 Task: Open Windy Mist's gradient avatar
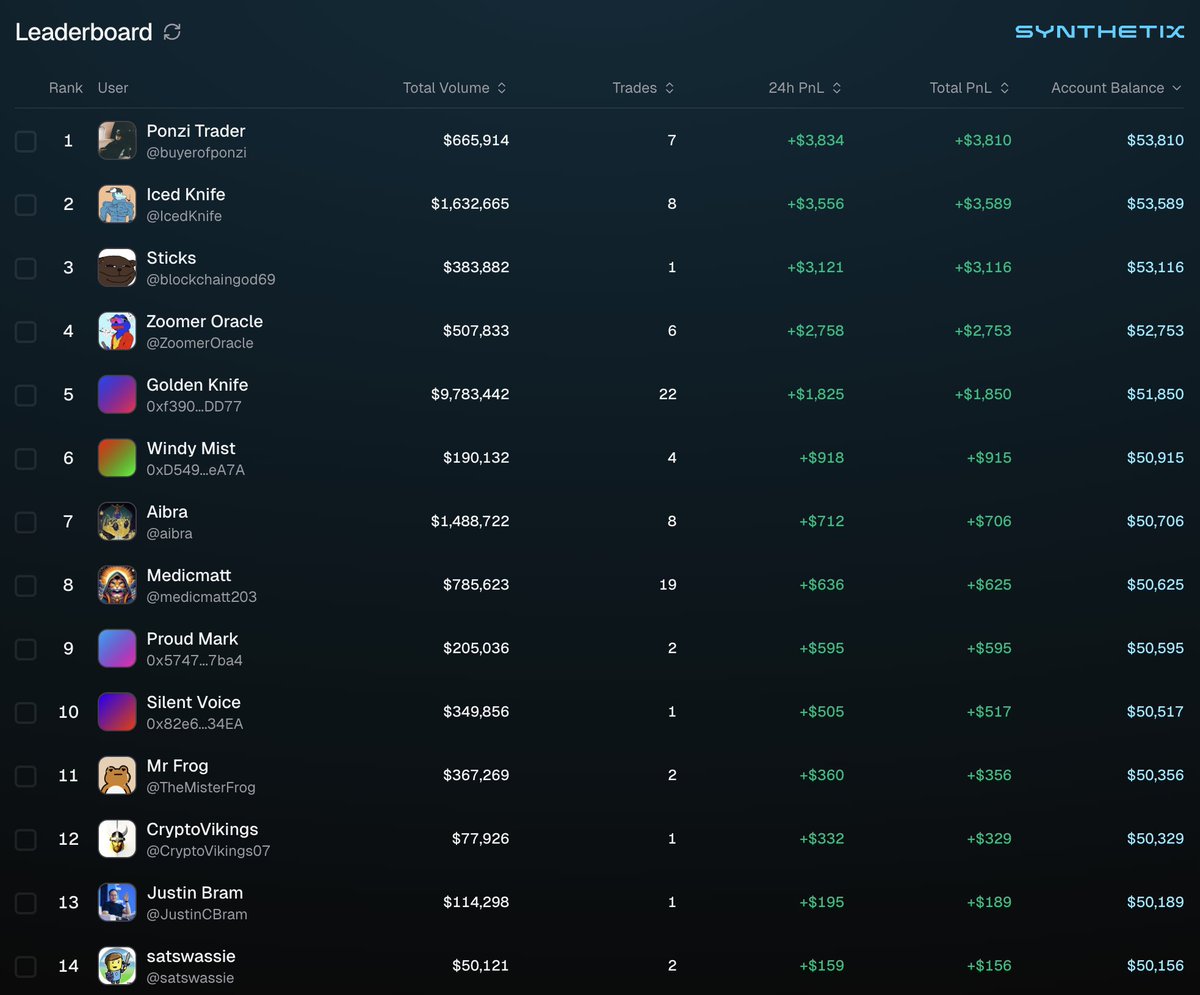[x=117, y=458]
